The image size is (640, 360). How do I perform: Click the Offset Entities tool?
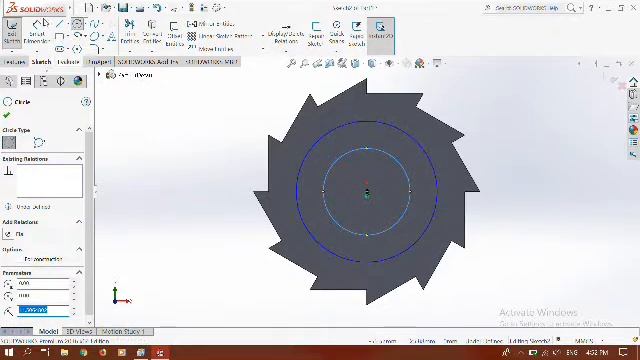(x=175, y=34)
